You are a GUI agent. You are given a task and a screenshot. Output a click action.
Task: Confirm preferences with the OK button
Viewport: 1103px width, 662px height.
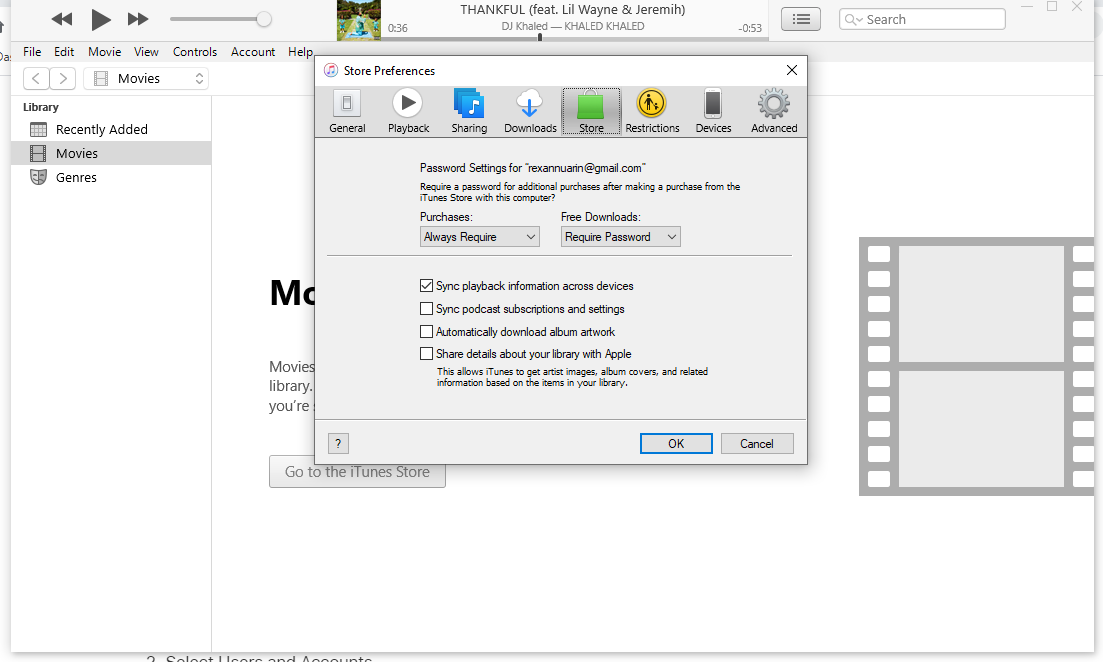[676, 444]
